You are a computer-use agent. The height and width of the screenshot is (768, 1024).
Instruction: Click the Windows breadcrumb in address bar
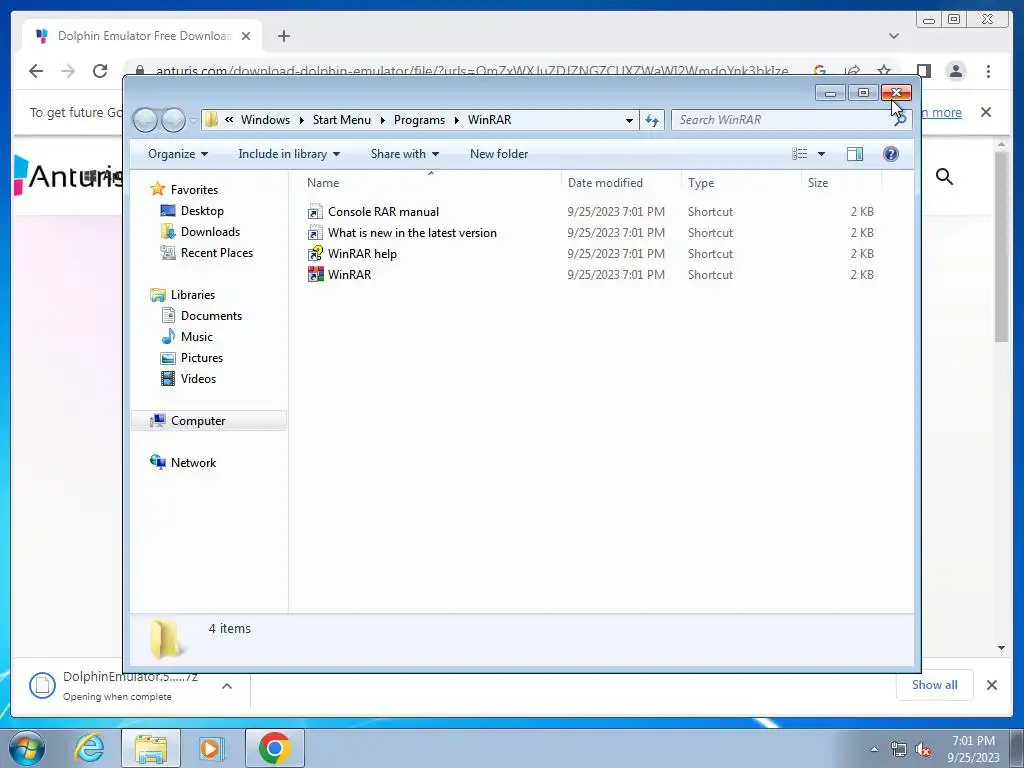tap(265, 120)
